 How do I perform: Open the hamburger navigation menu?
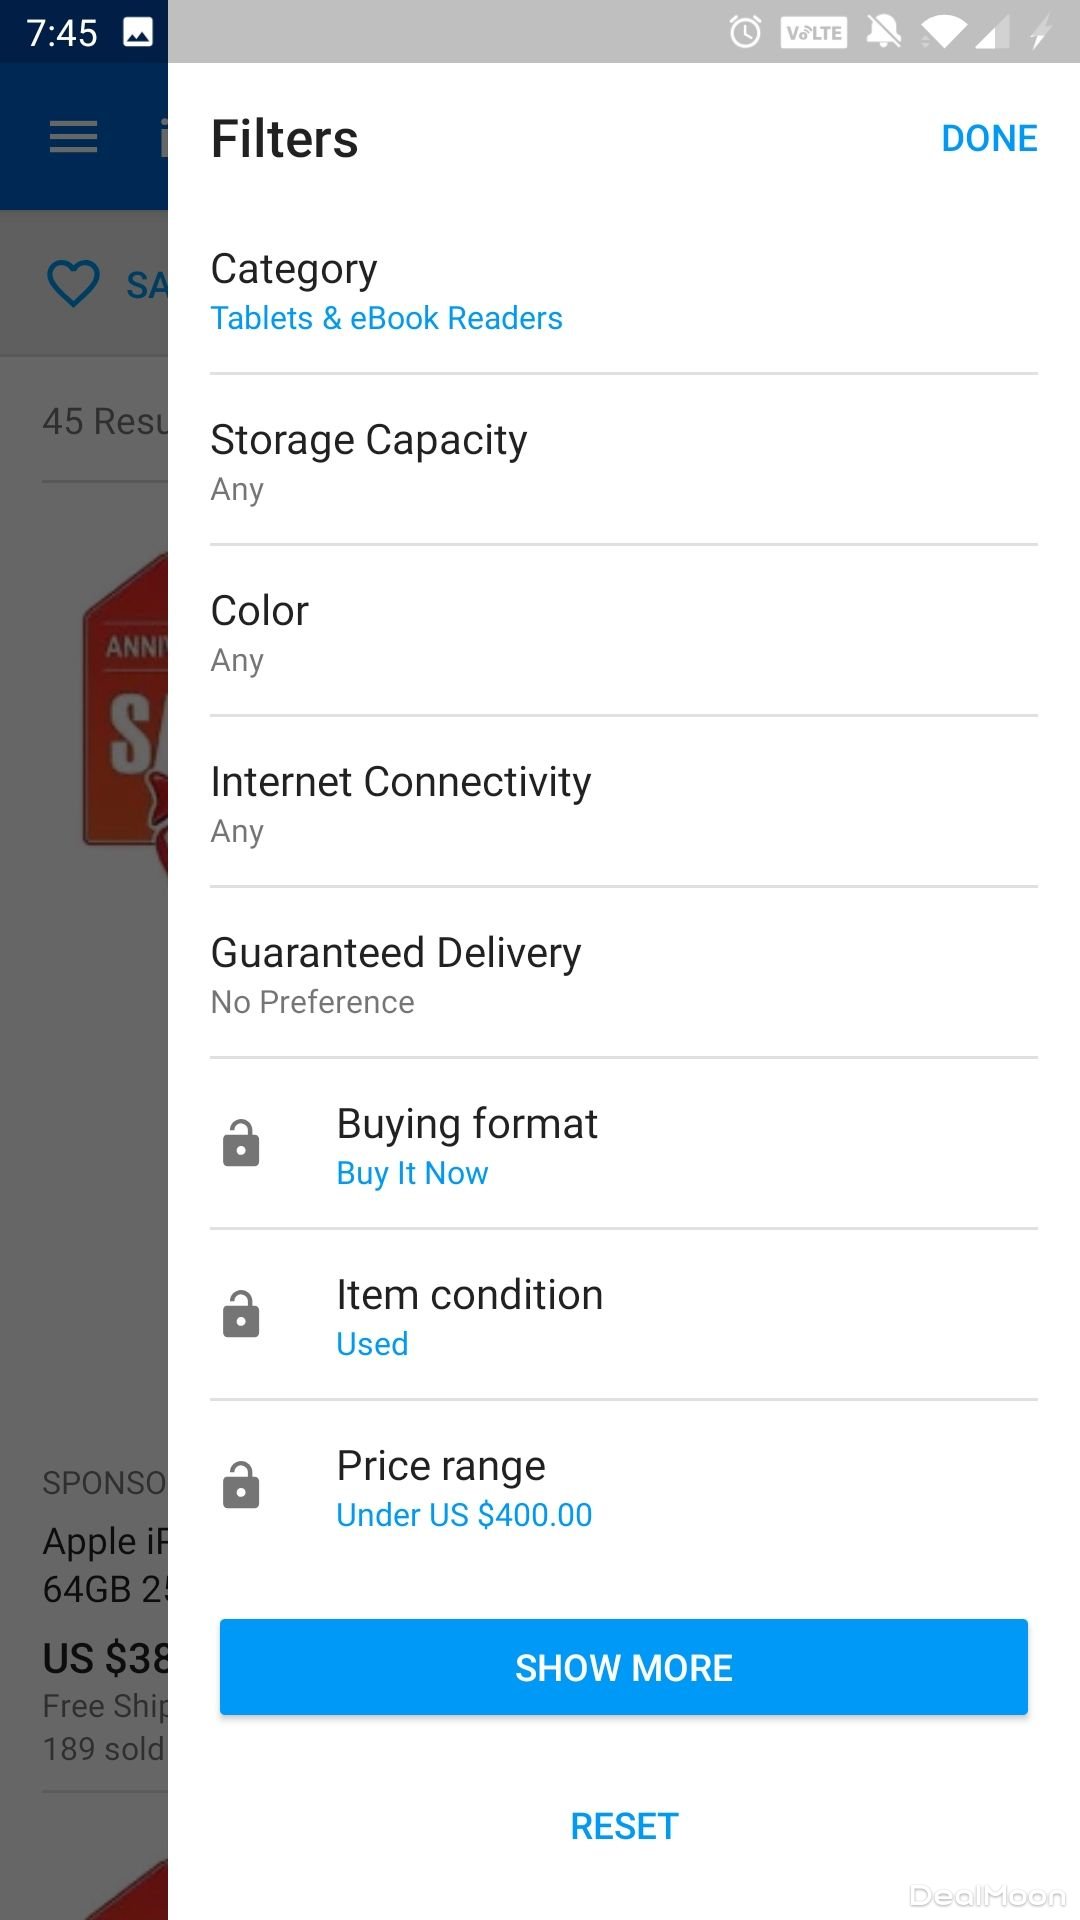pos(73,137)
